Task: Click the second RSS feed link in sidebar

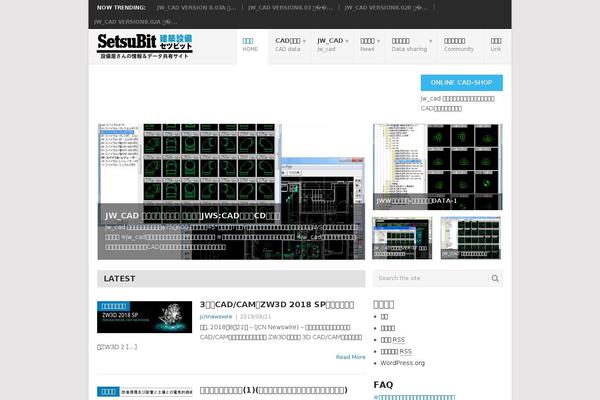Action: tap(396, 351)
